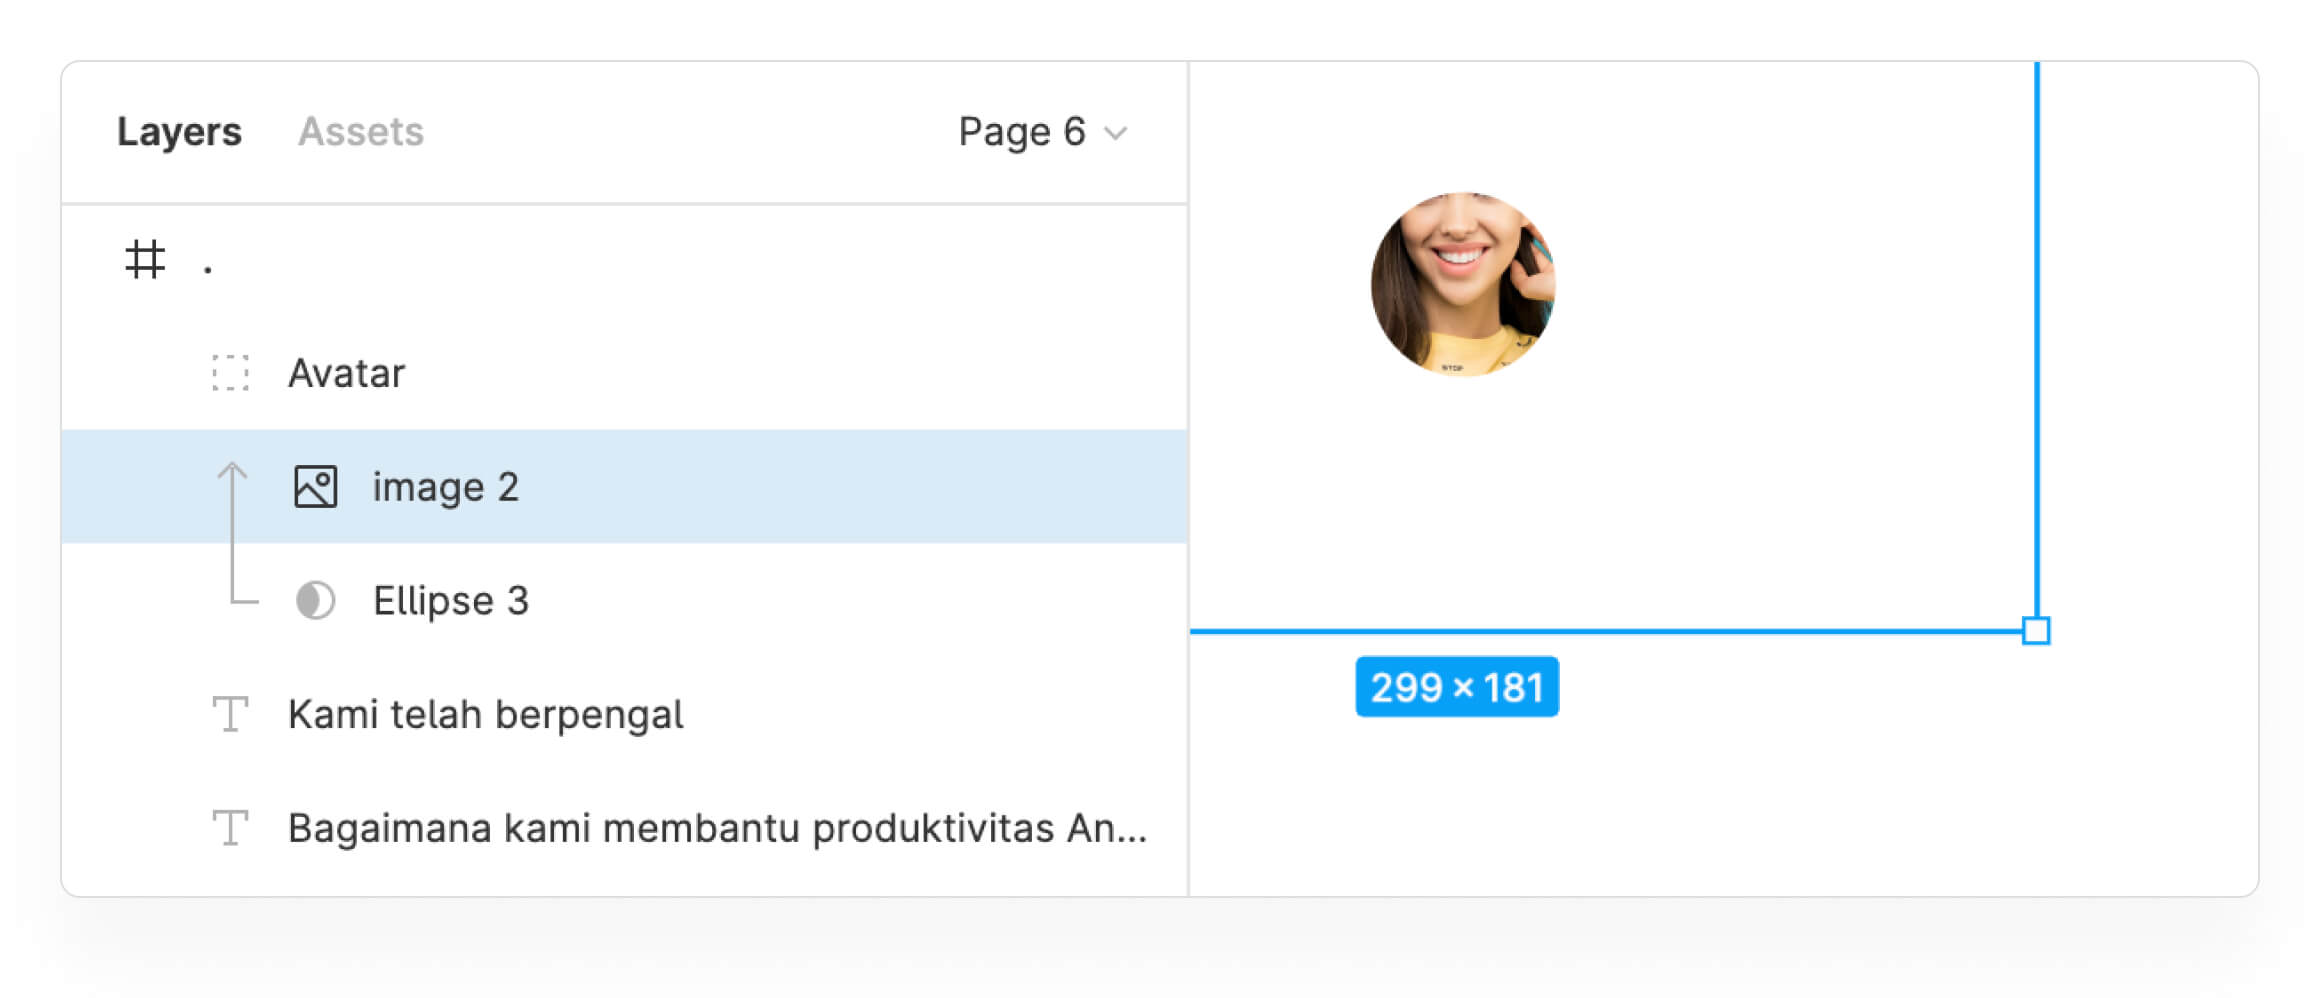This screenshot has width=2320, height=998.
Task: Select the Ellipse 3 layer name
Action: (x=451, y=601)
